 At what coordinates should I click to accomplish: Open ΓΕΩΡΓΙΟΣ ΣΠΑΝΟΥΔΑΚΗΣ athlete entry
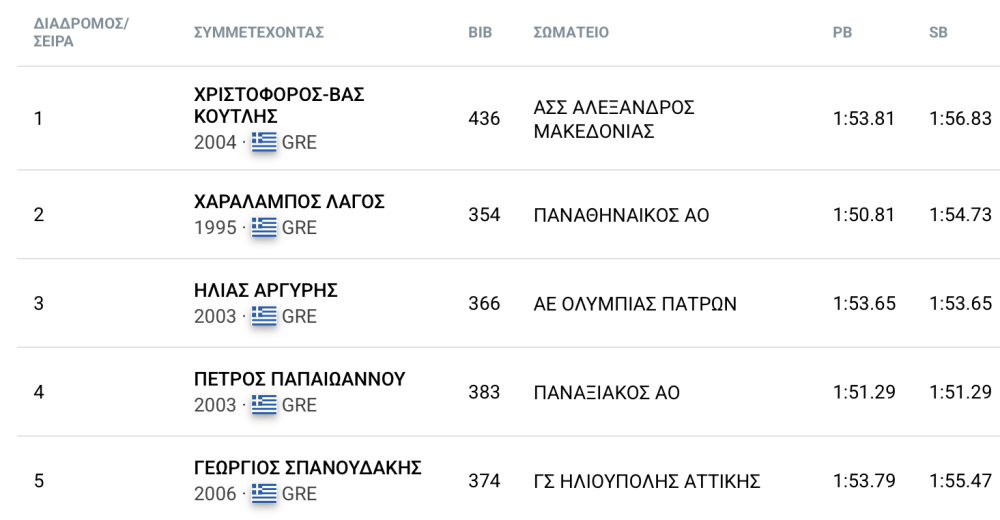307,468
